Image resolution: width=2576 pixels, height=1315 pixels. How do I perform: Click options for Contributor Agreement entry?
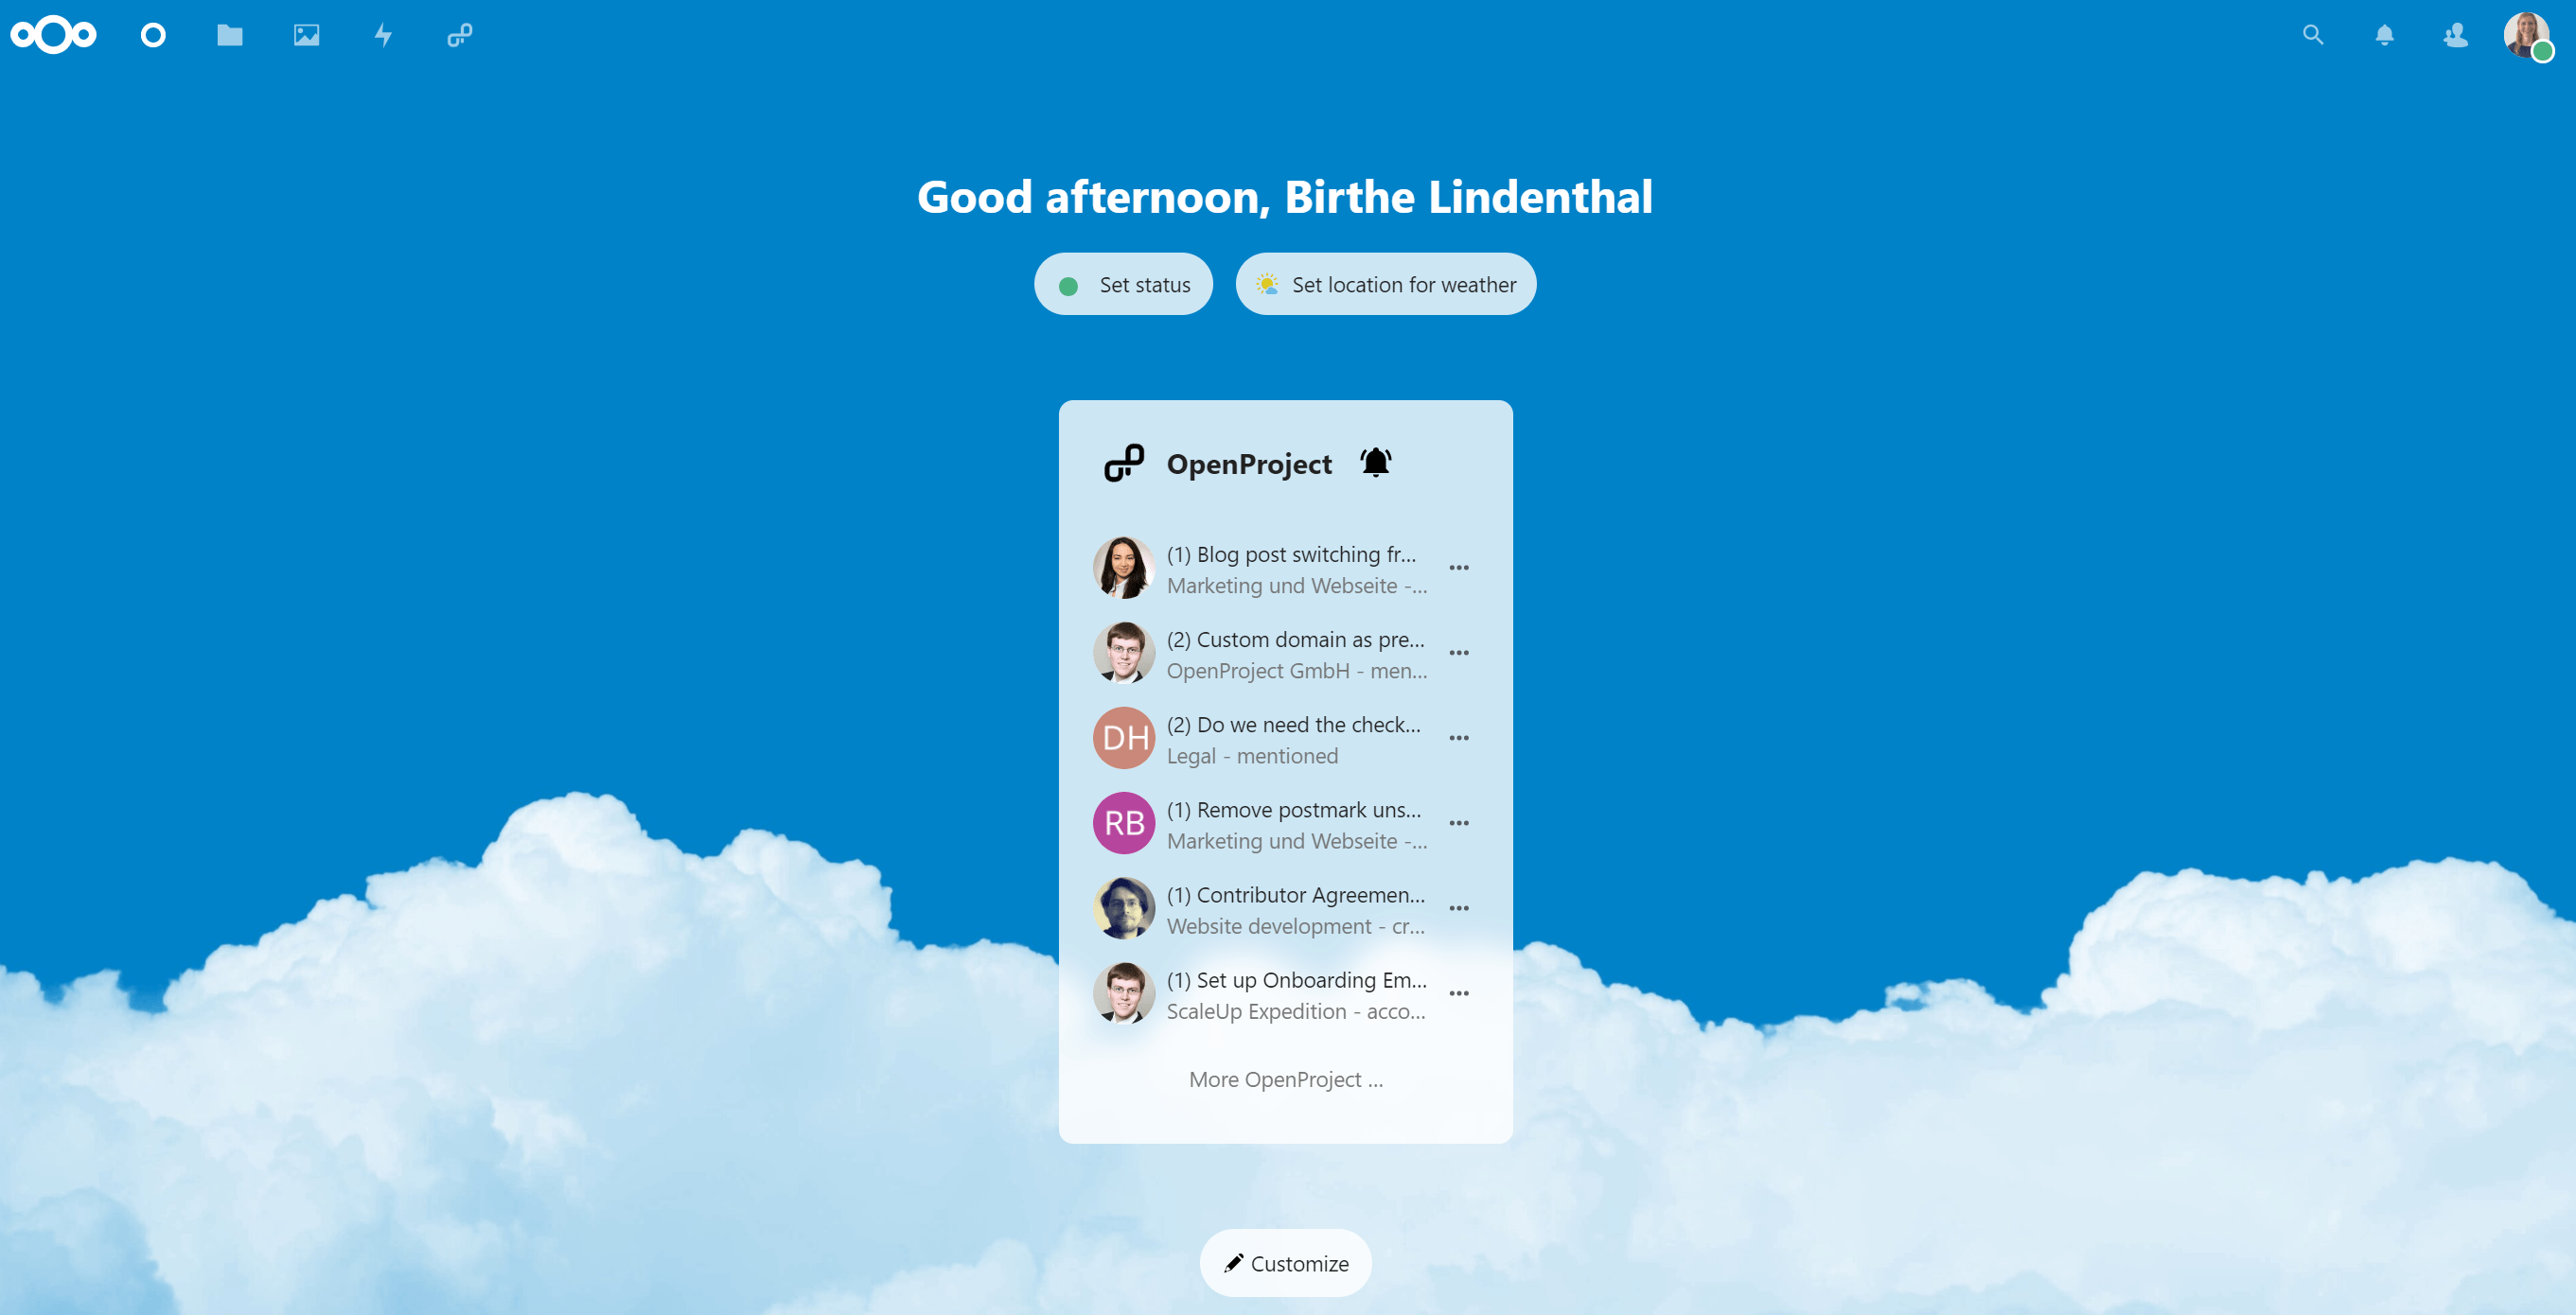[1459, 905]
